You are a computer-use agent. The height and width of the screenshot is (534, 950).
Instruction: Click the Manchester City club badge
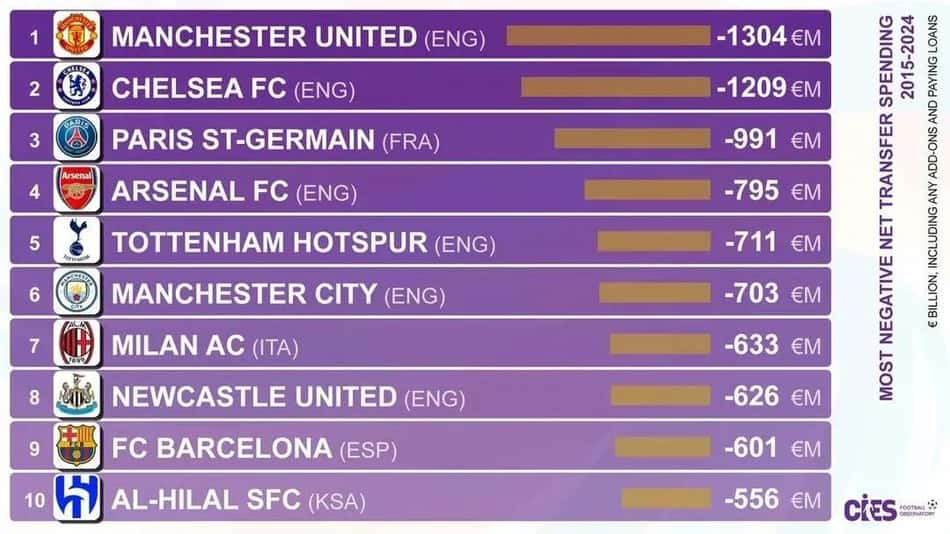pos(76,292)
